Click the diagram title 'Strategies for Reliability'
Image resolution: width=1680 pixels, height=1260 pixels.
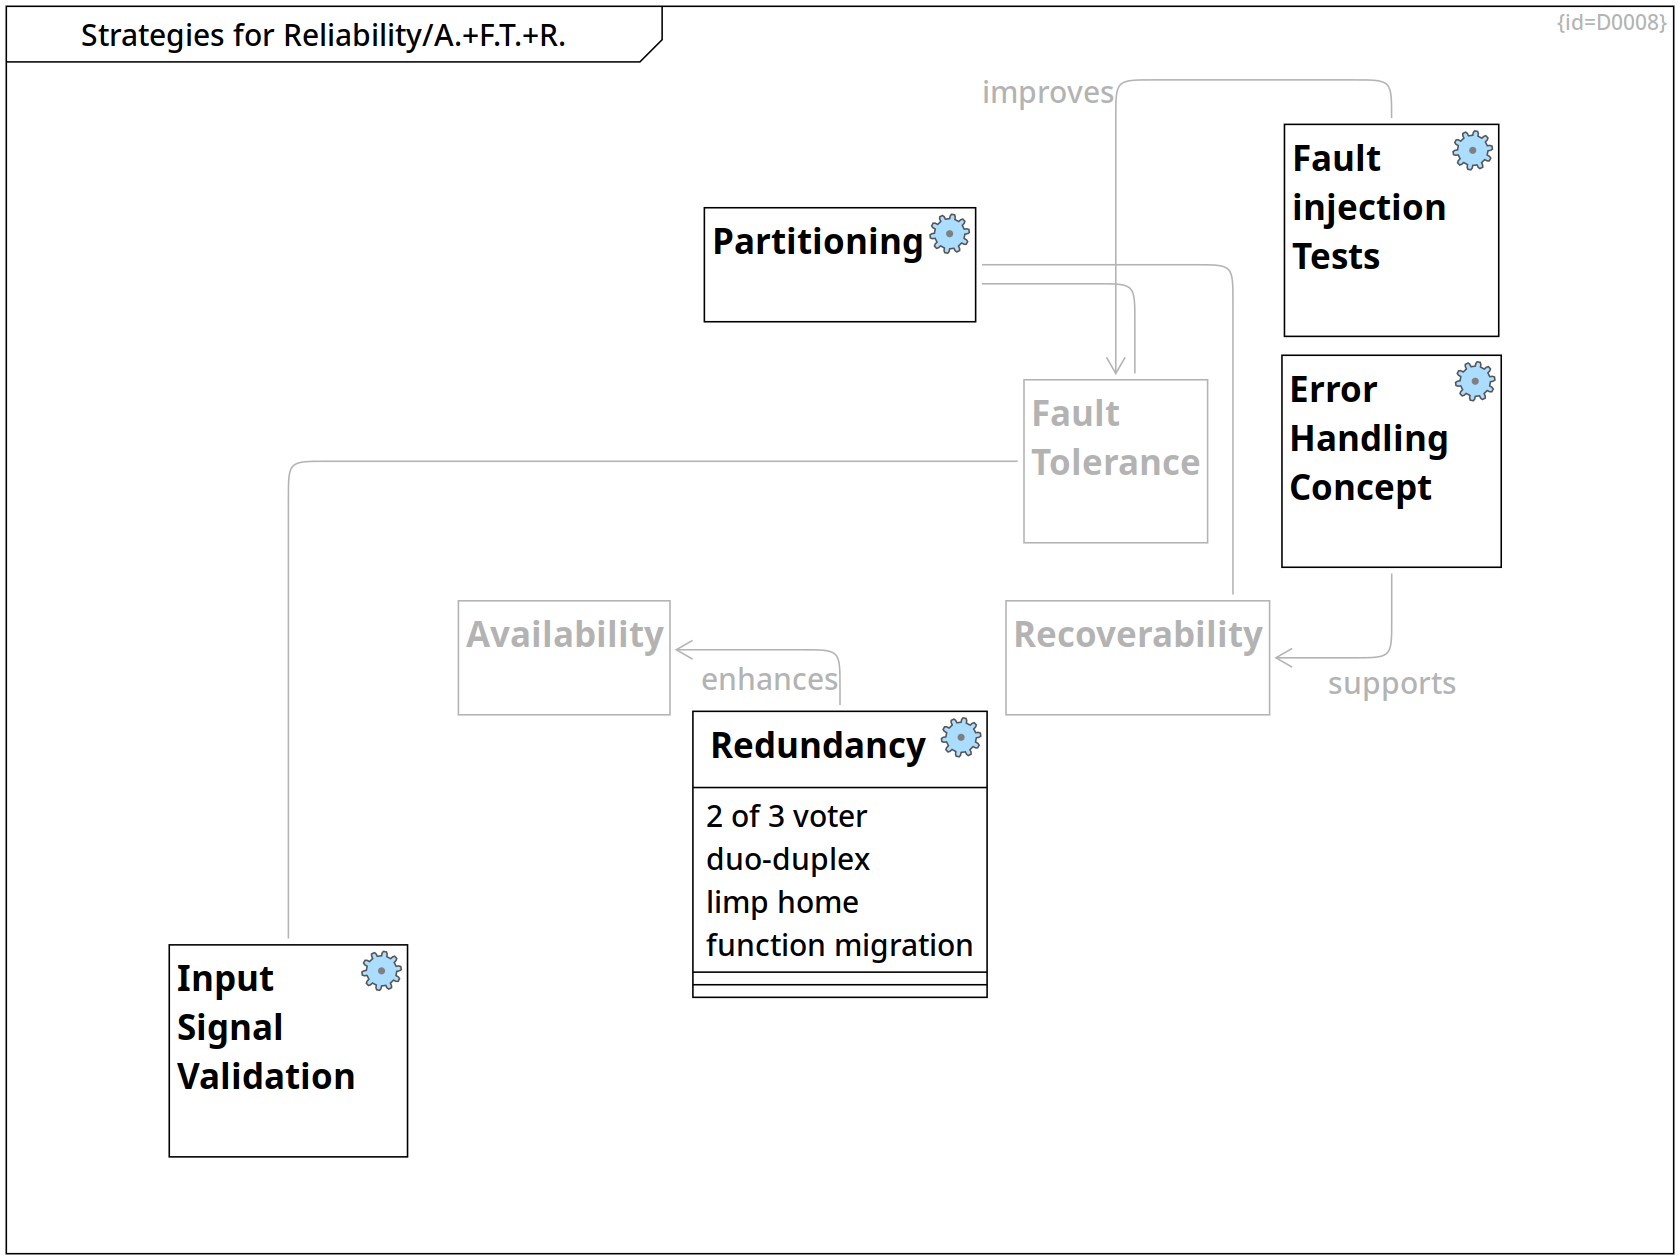323,36
